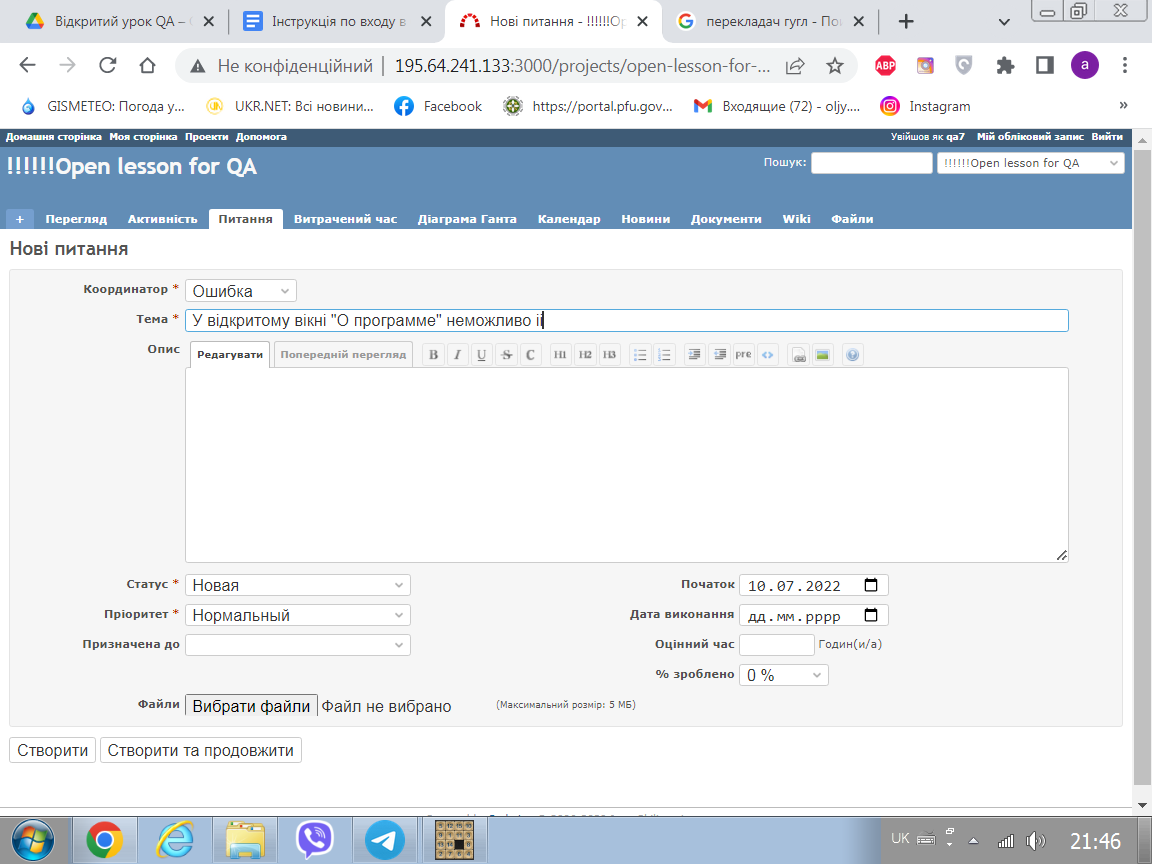Expand the Координатор tracker dropdown
The image size is (1152, 864).
pos(241,291)
